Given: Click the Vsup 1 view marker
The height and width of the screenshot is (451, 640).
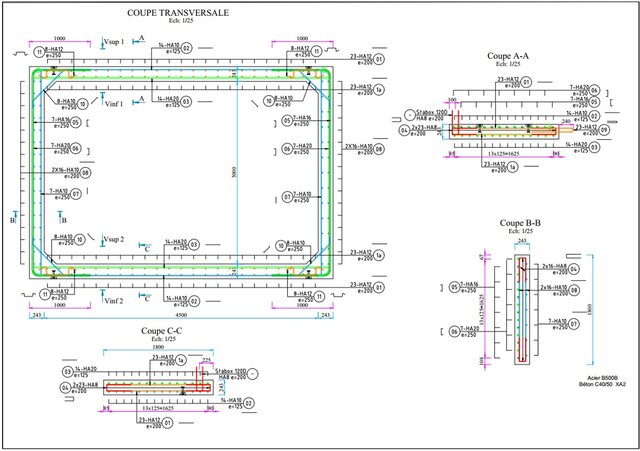Looking at the screenshot, I should coord(115,42).
